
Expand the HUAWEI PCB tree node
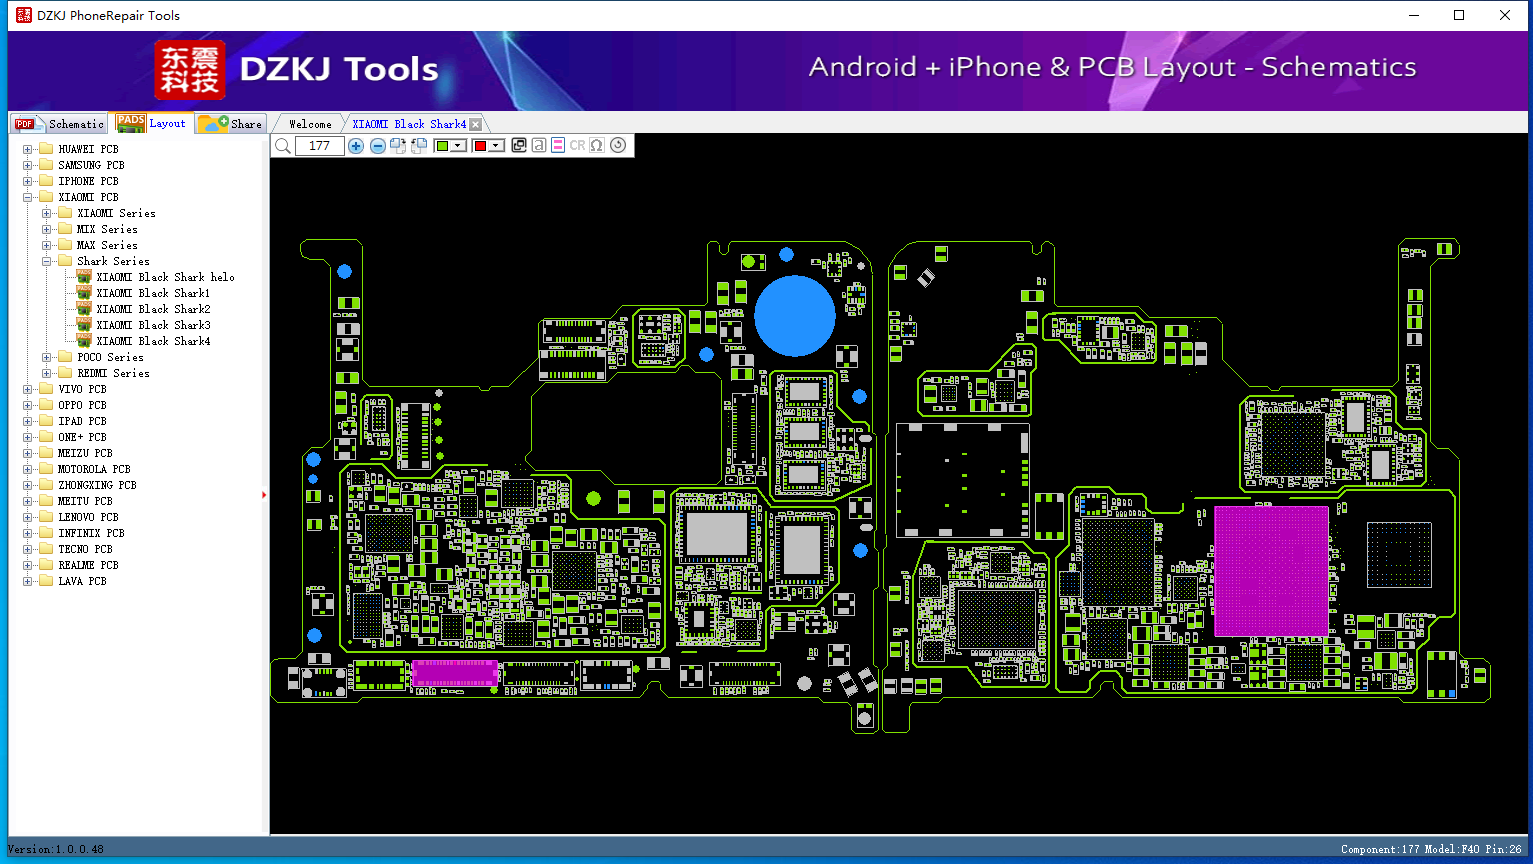tap(28, 149)
